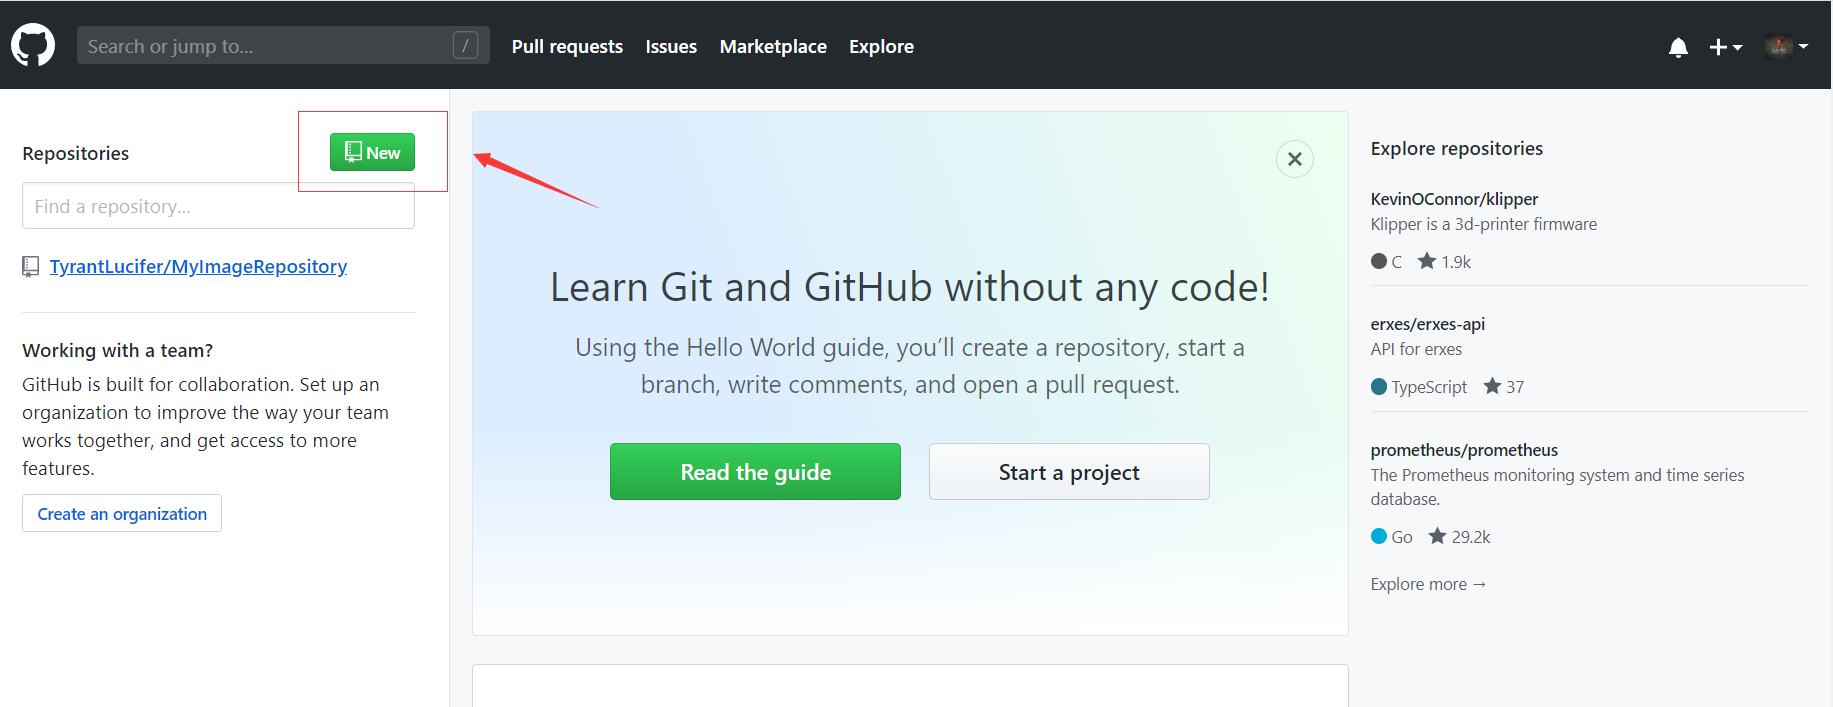
Task: Click the TypeScript language dot
Action: pos(1379,386)
